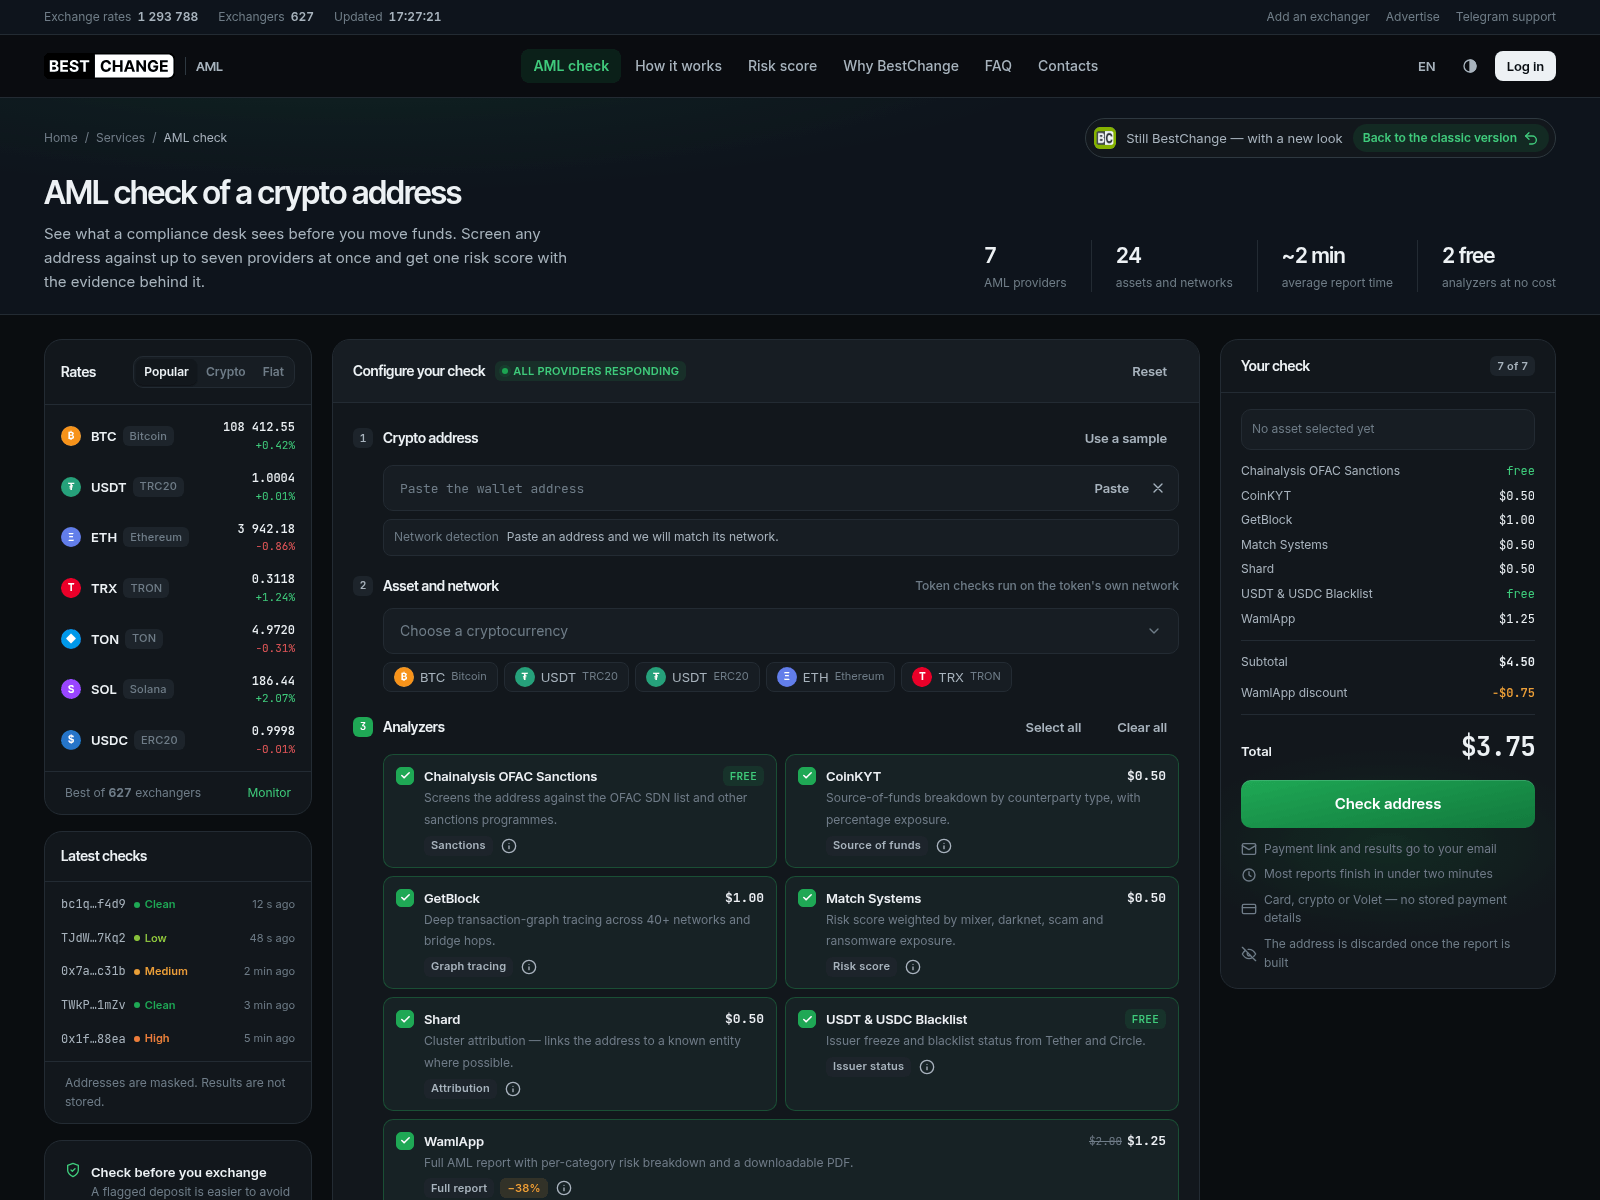The width and height of the screenshot is (1600, 1200).
Task: Open the EN language selector
Action: coord(1427,67)
